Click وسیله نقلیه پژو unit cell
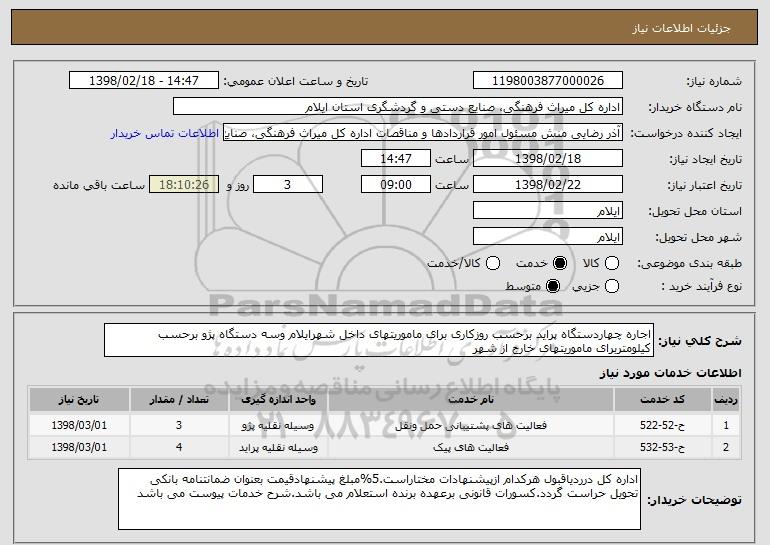 tap(278, 425)
